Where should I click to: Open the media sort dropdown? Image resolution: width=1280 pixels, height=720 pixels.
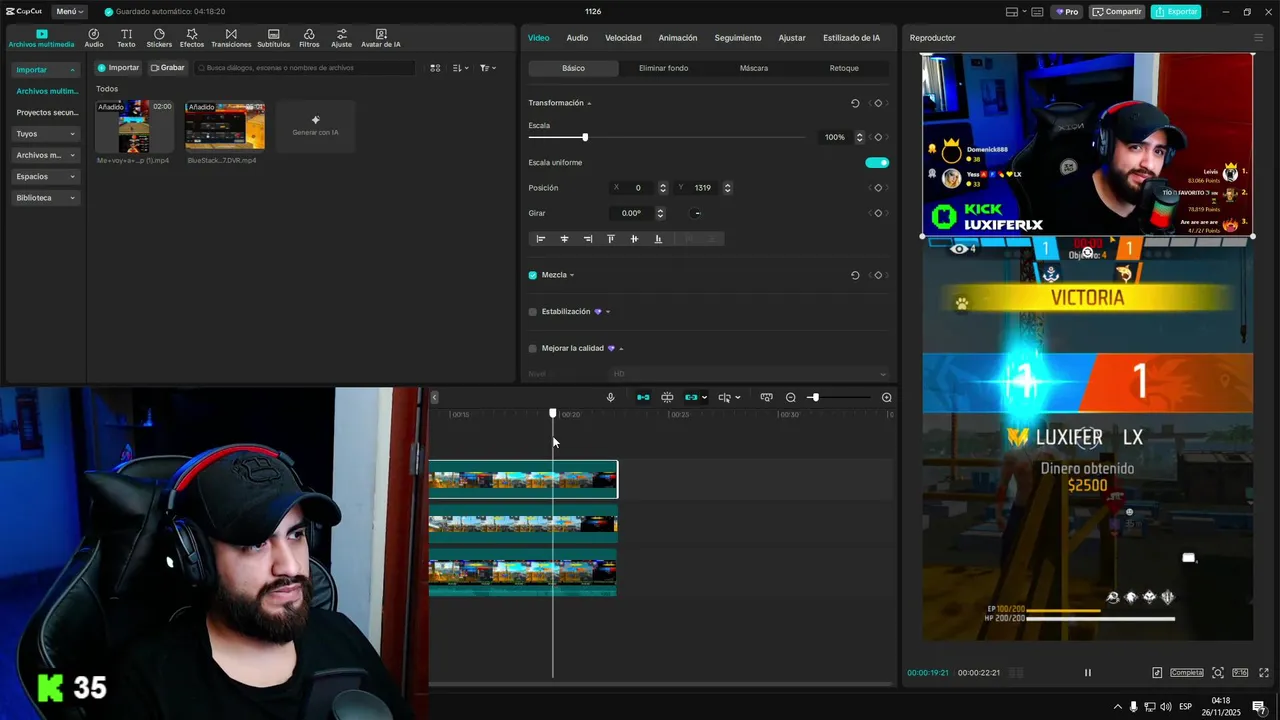click(460, 68)
